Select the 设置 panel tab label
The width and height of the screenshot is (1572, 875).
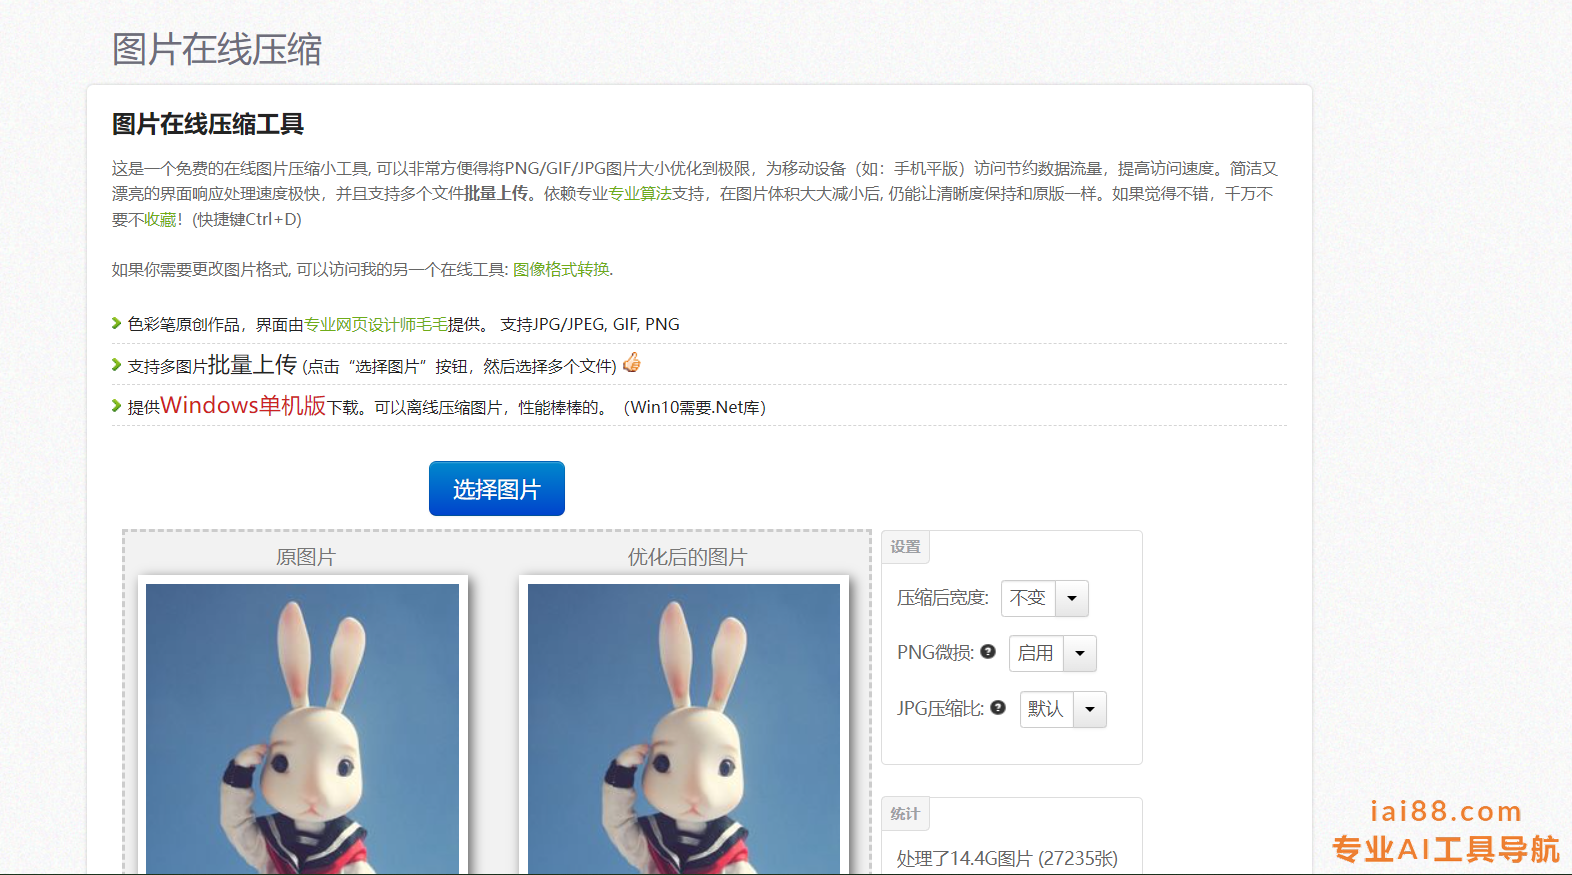[905, 547]
